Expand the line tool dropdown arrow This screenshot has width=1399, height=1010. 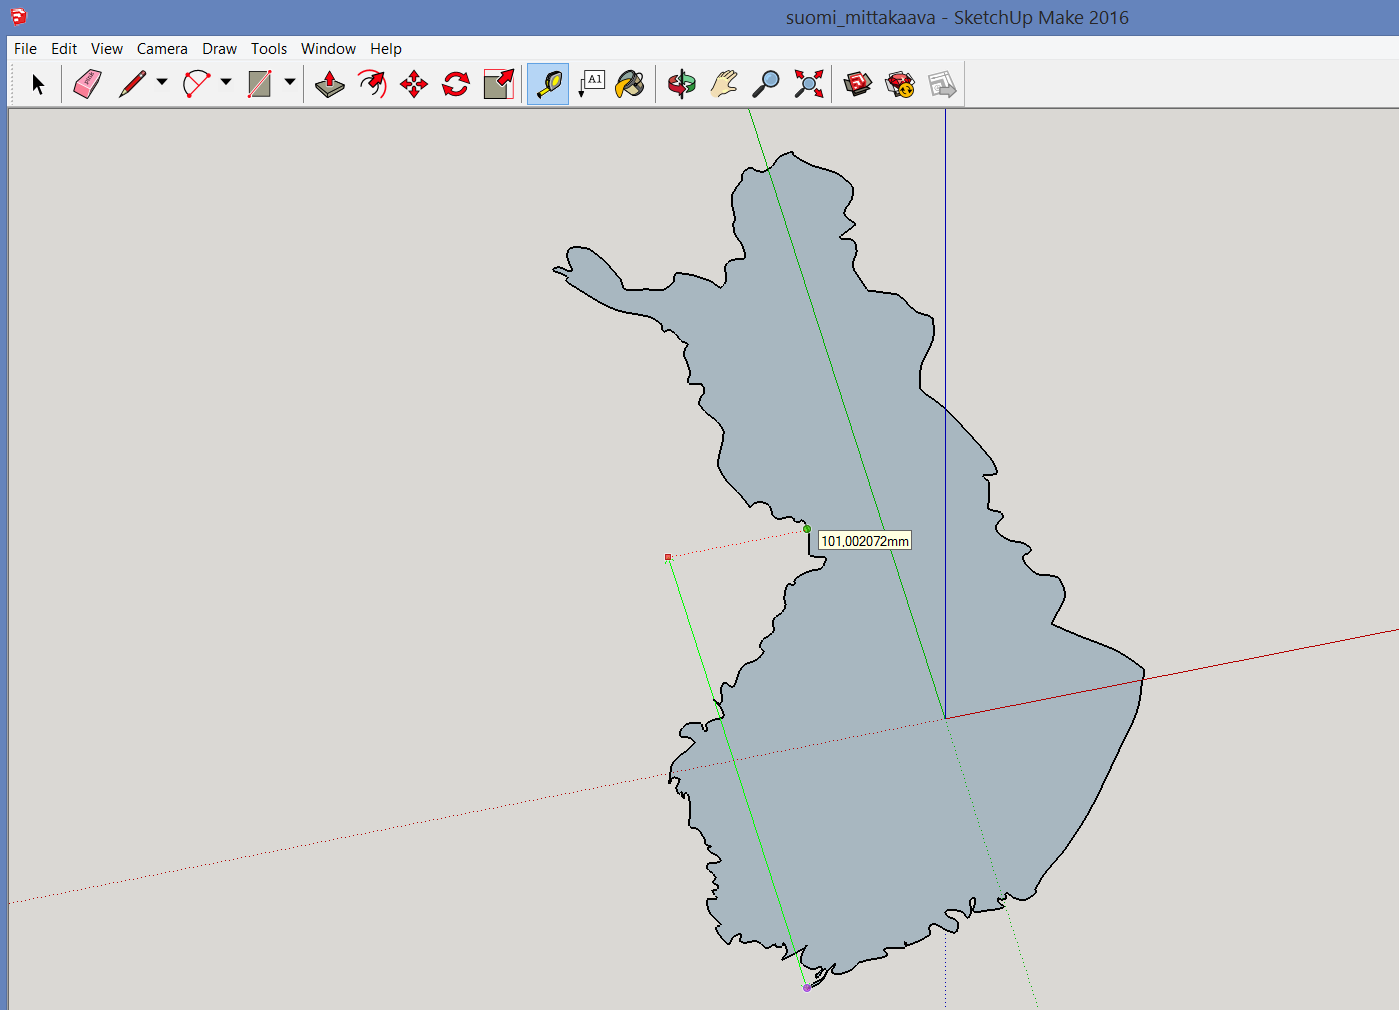[162, 83]
